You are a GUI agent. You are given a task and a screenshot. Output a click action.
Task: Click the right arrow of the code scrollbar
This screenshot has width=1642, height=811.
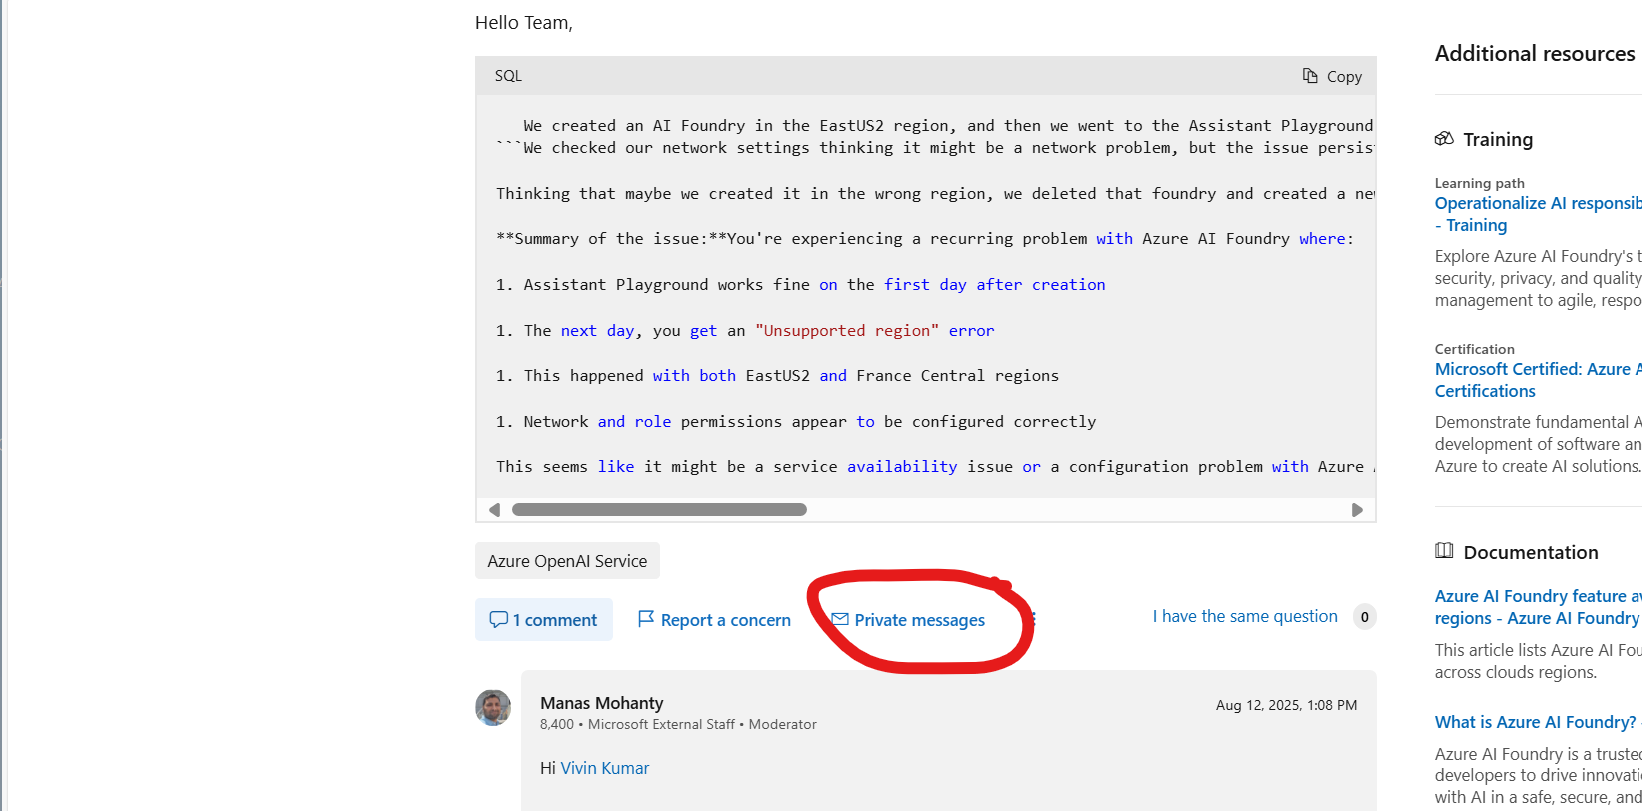[x=1357, y=509]
